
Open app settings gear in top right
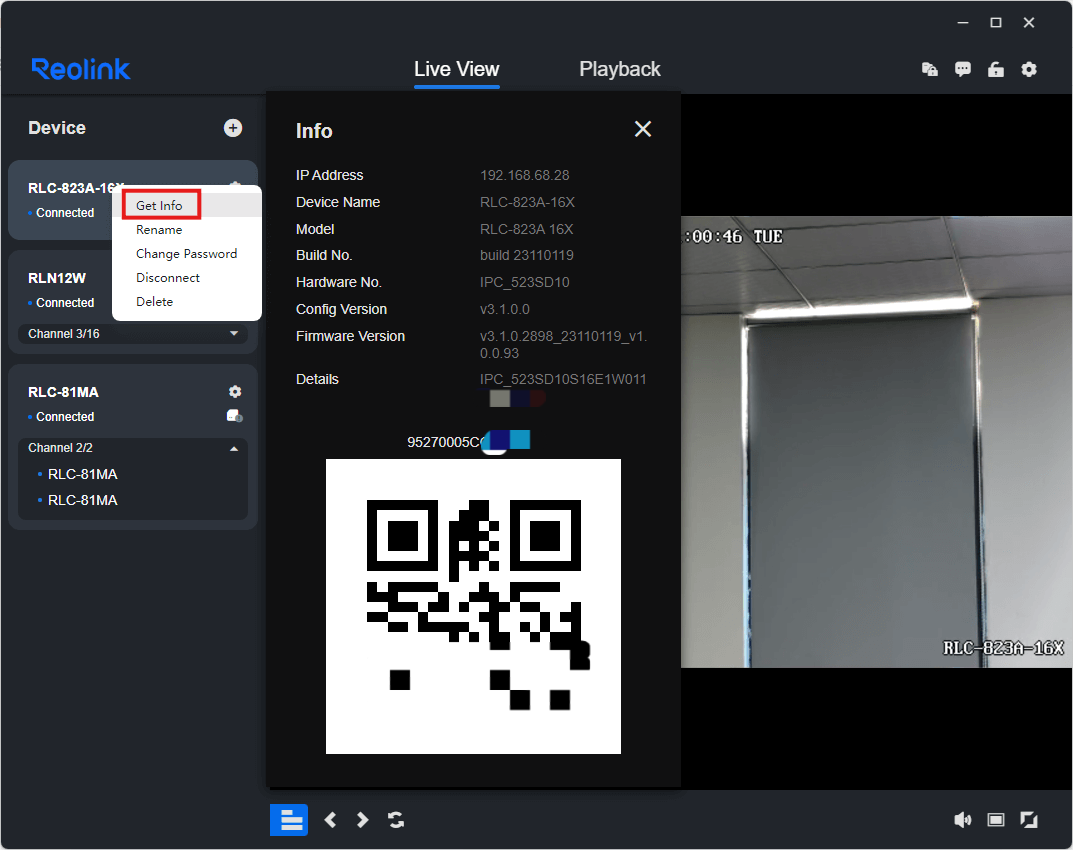(x=1029, y=69)
